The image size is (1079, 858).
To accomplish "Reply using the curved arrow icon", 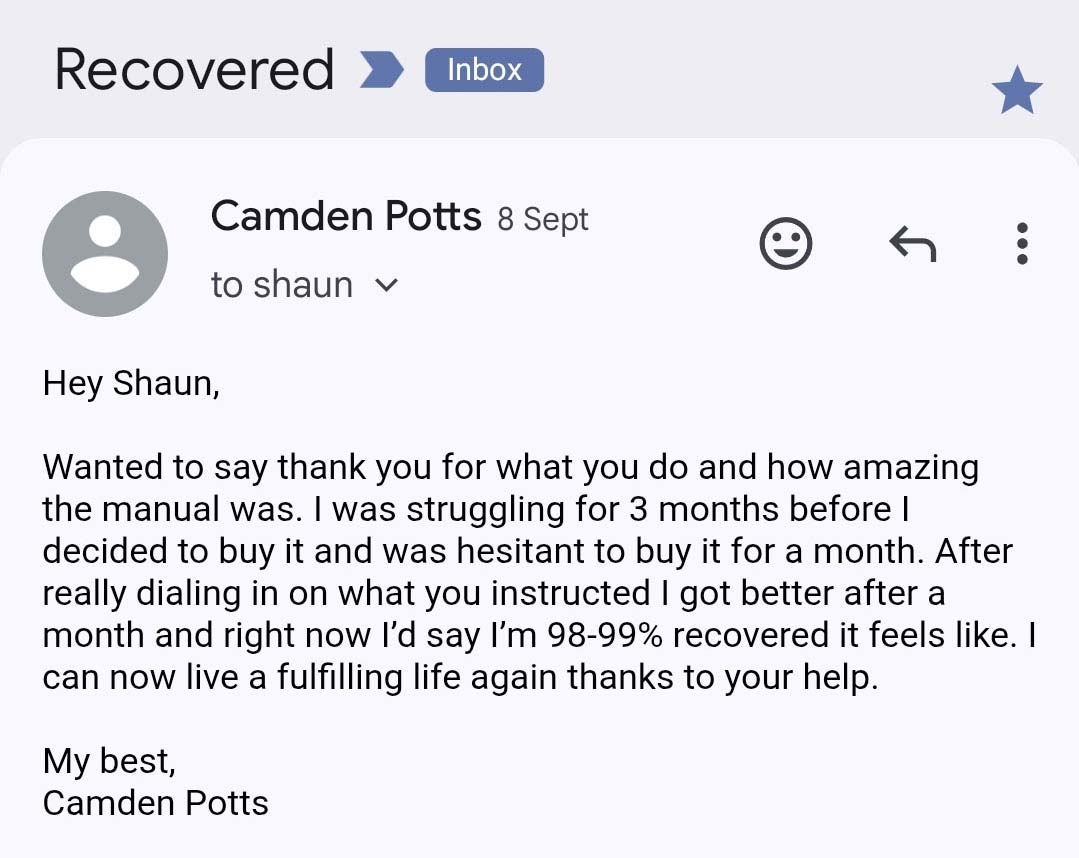I will pyautogui.click(x=912, y=243).
